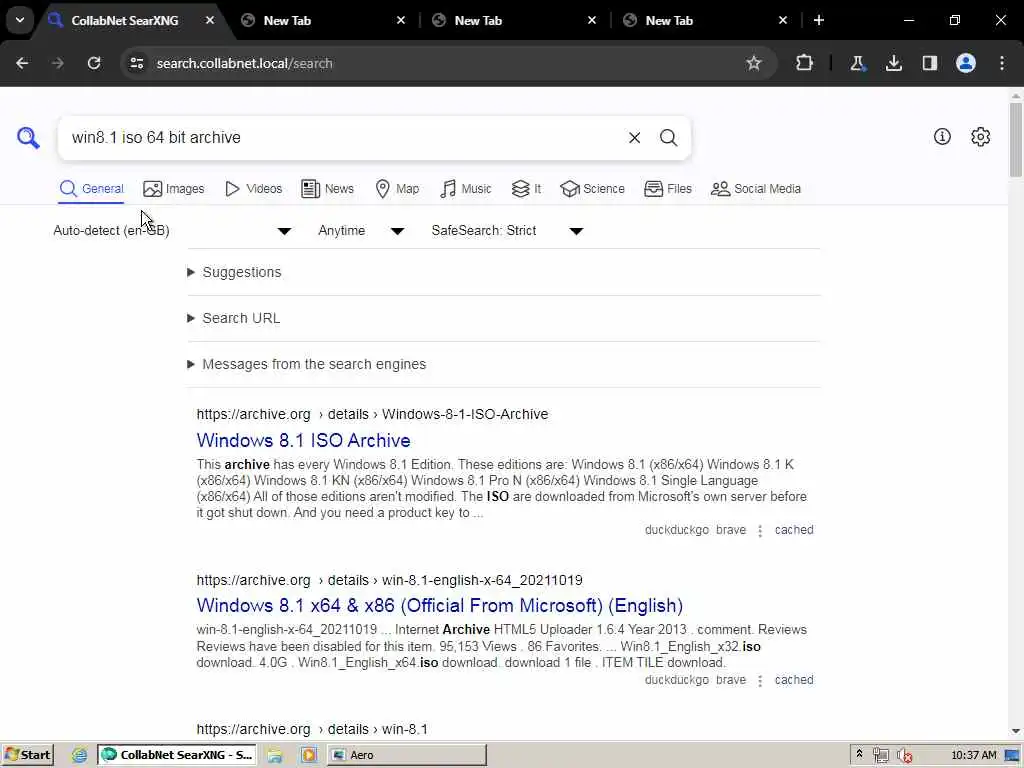Viewport: 1024px width, 768px height.
Task: Switch to Social Media category
Action: point(756,189)
